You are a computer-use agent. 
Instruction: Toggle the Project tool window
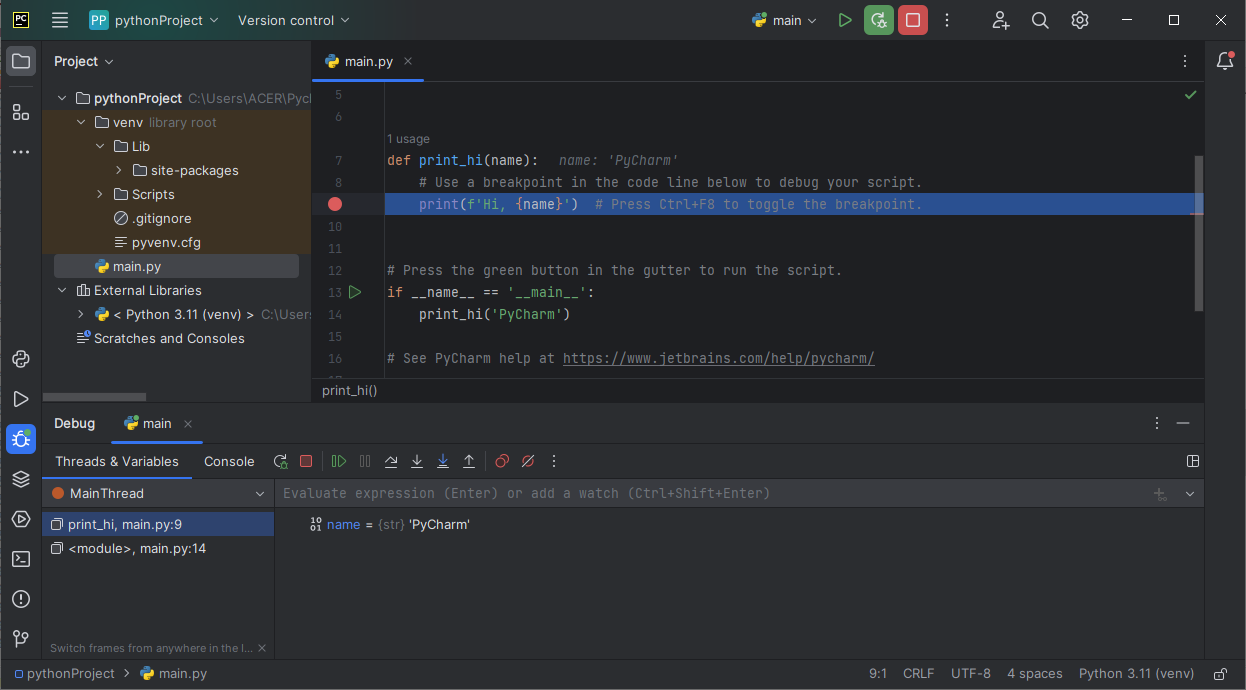(x=21, y=61)
